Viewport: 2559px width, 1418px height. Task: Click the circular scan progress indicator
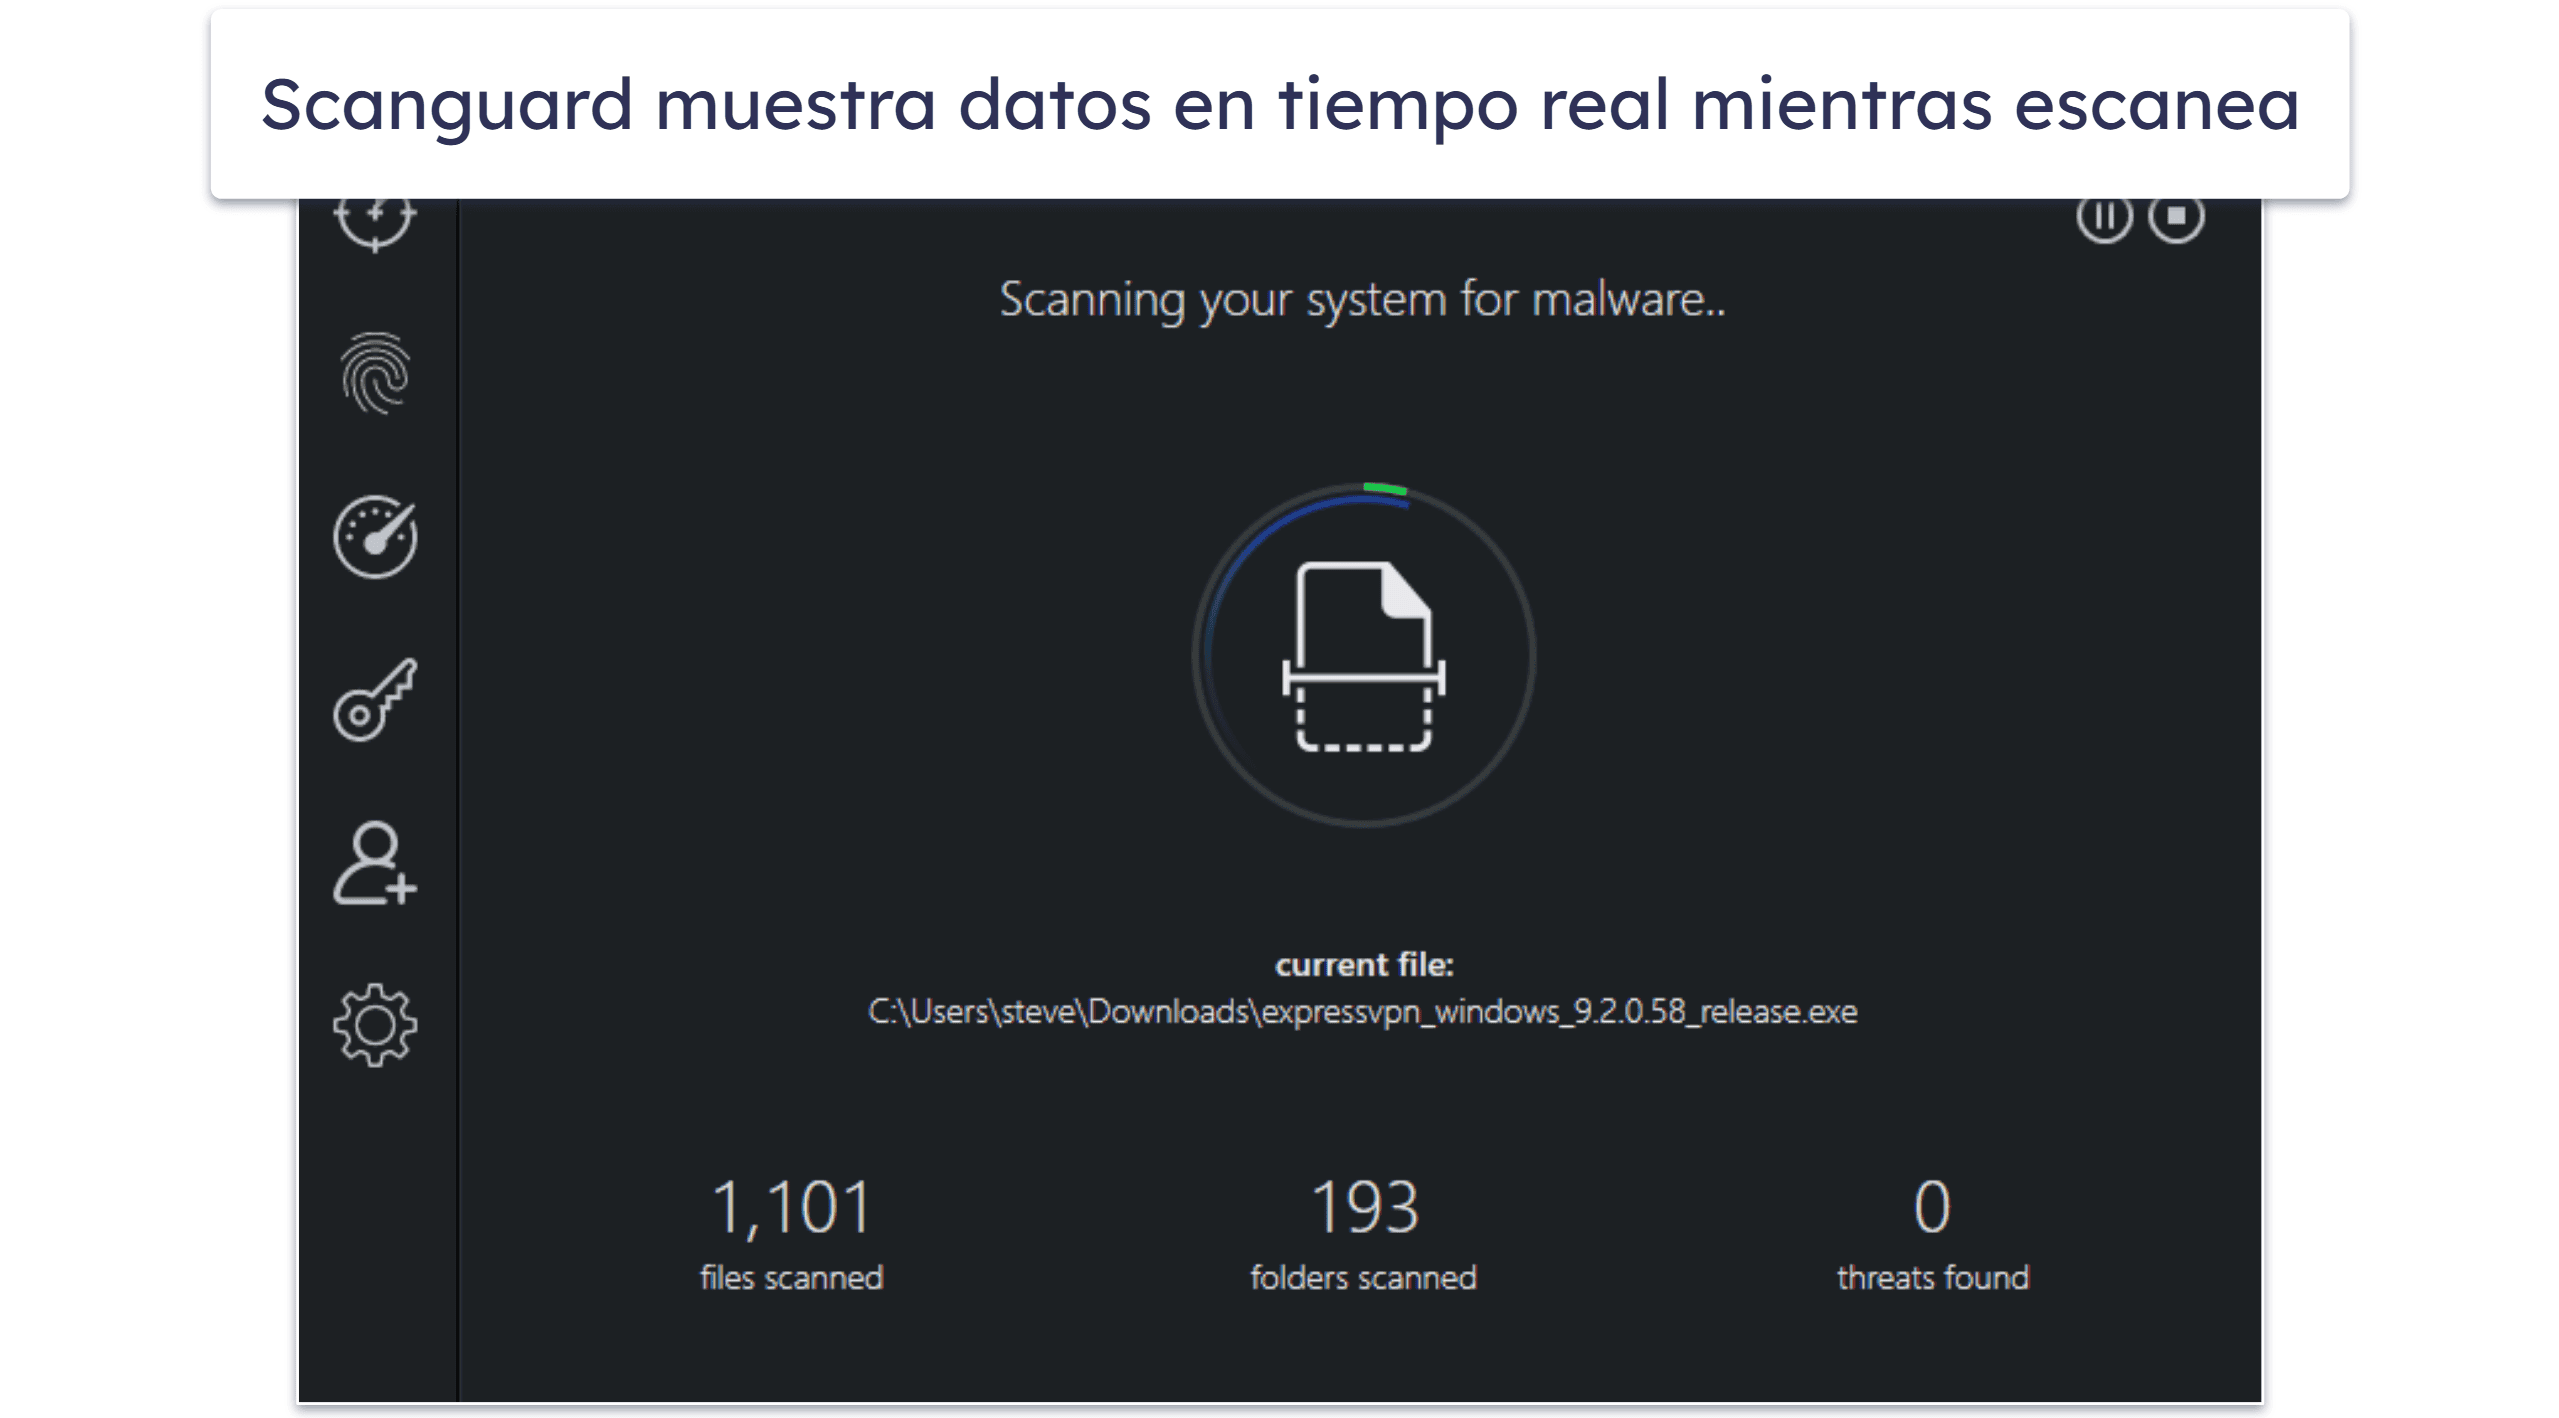tap(1364, 655)
